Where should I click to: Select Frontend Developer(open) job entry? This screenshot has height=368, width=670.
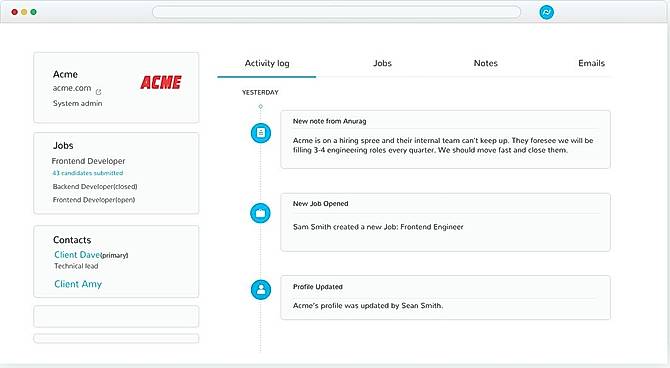point(94,200)
